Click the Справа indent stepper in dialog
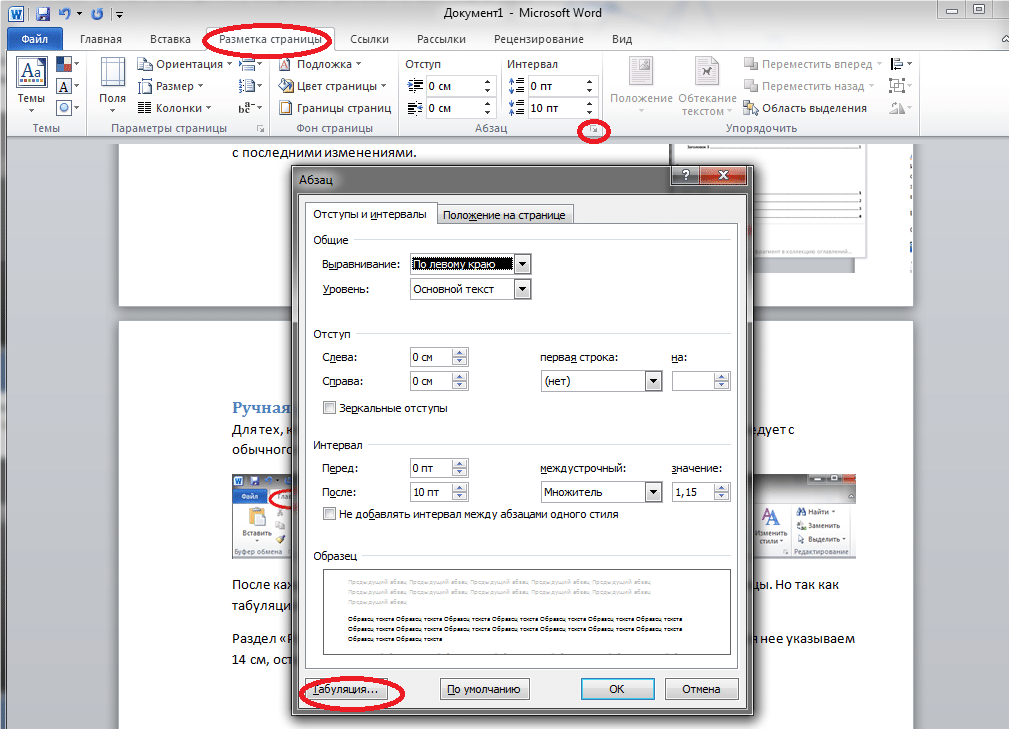The image size is (1009, 729). click(x=459, y=381)
